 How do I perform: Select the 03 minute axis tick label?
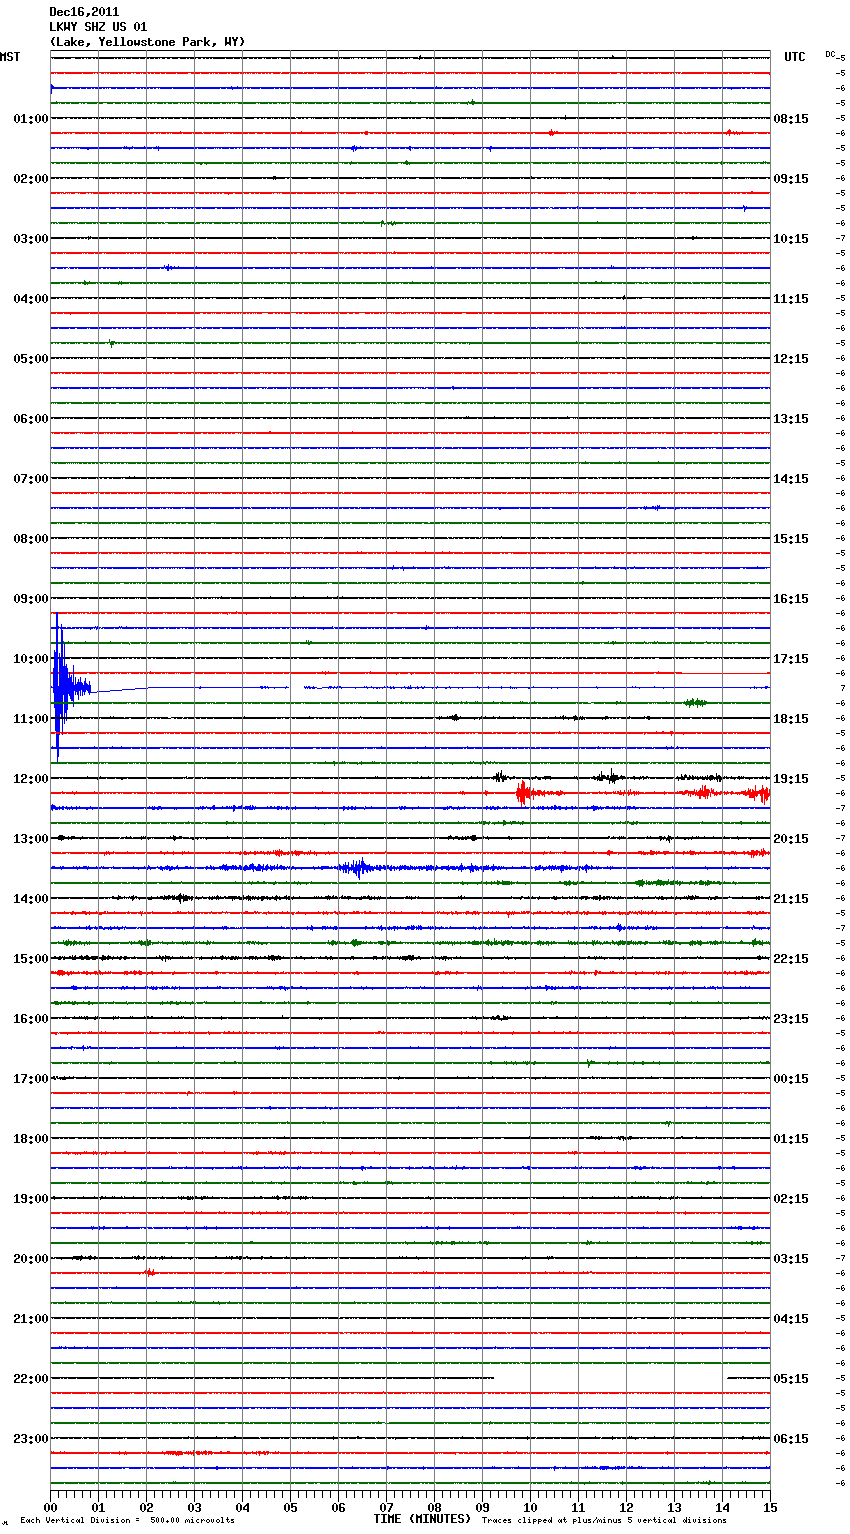click(x=194, y=1507)
